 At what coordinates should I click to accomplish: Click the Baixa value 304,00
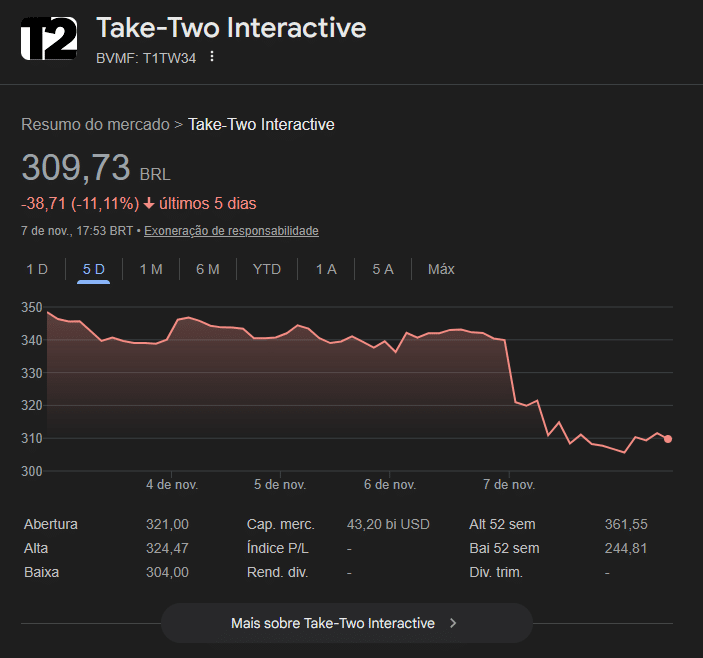click(x=167, y=572)
